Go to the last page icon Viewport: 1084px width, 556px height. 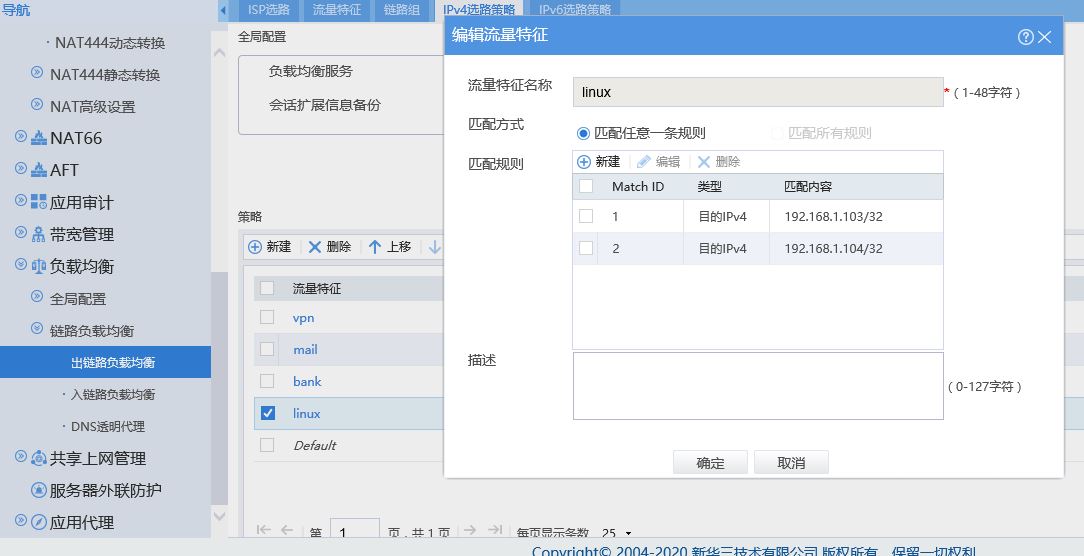point(495,530)
